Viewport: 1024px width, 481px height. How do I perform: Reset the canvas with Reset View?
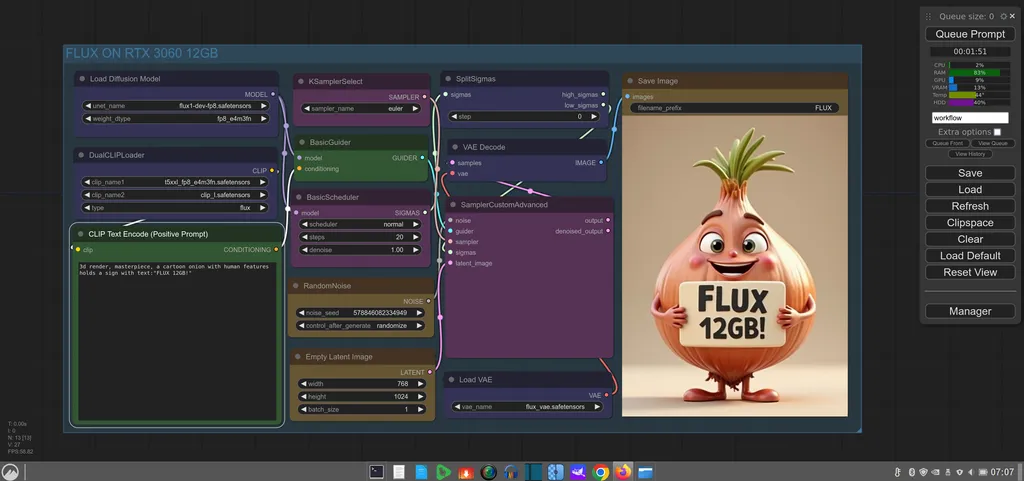[x=970, y=272]
